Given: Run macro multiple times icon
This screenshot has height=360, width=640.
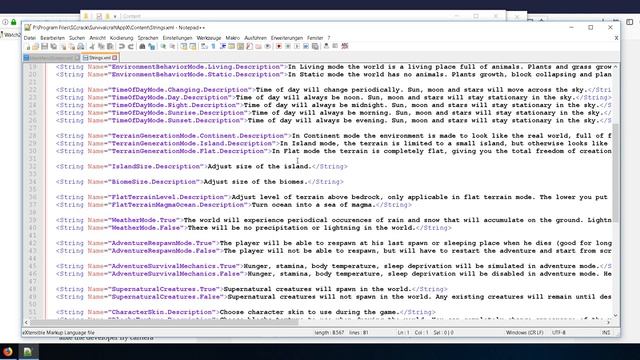Looking at the screenshot, I should tap(306, 46).
